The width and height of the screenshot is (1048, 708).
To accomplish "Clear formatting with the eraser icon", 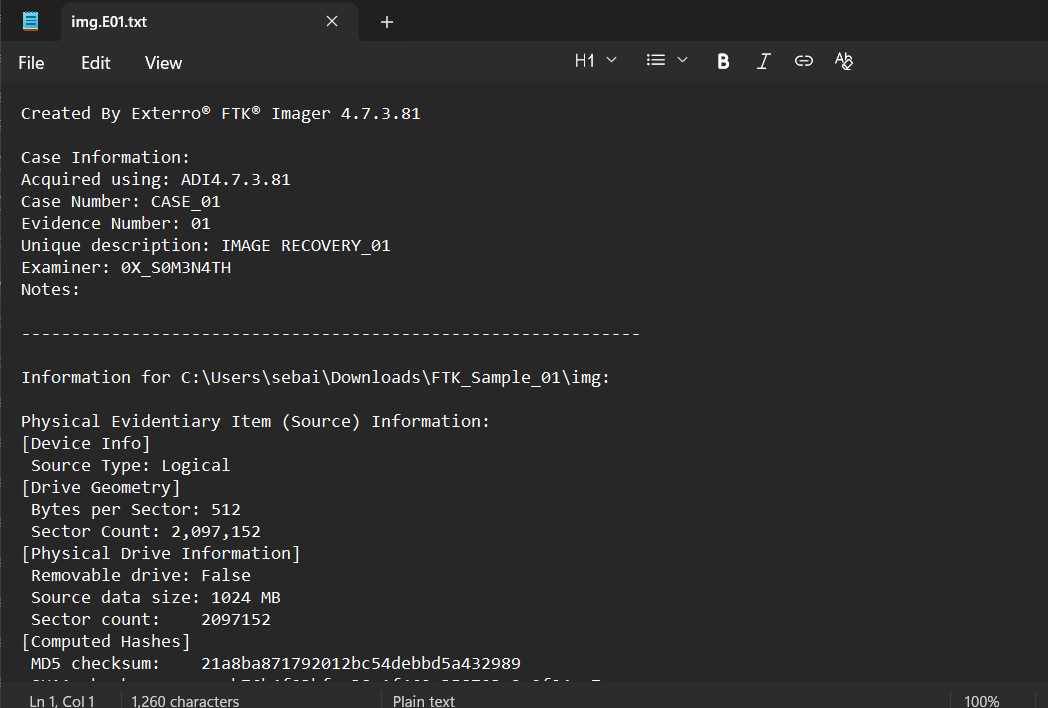I will pos(843,61).
